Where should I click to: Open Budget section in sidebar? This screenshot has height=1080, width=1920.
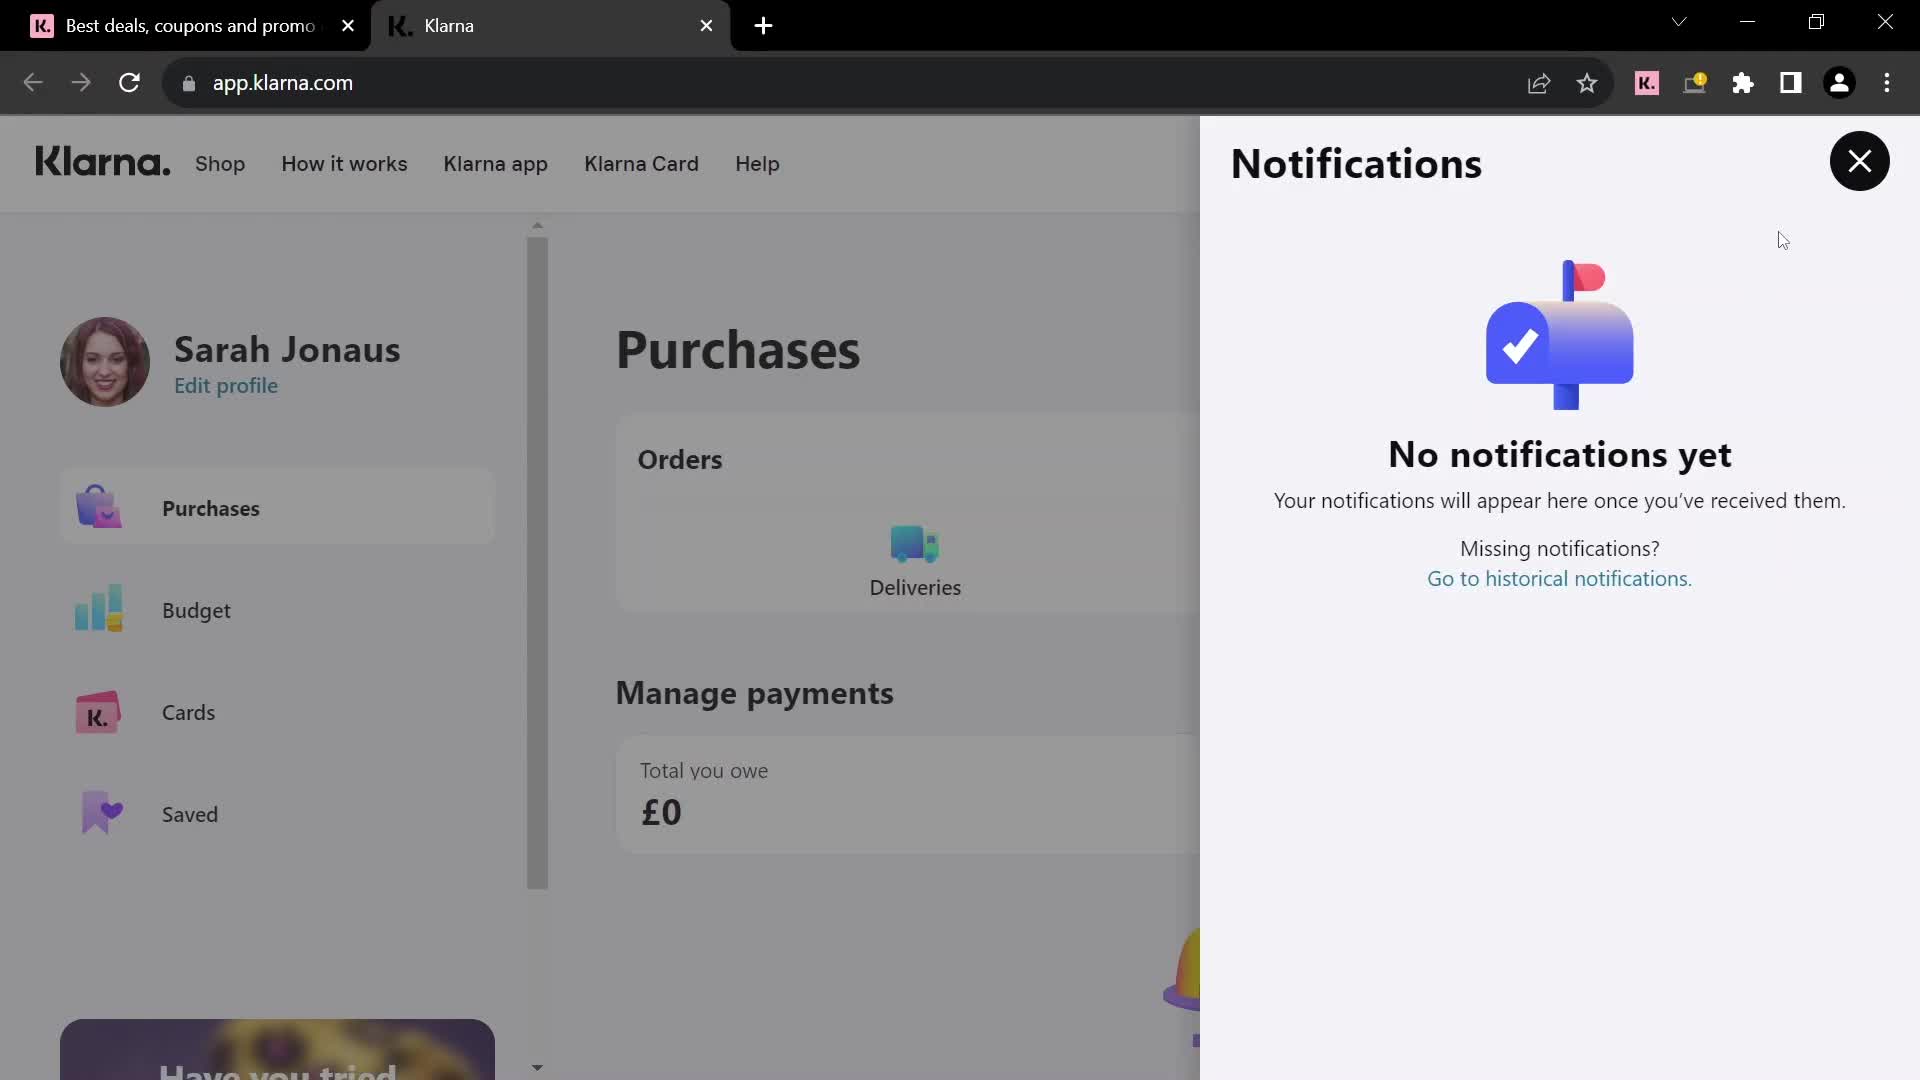[x=277, y=610]
